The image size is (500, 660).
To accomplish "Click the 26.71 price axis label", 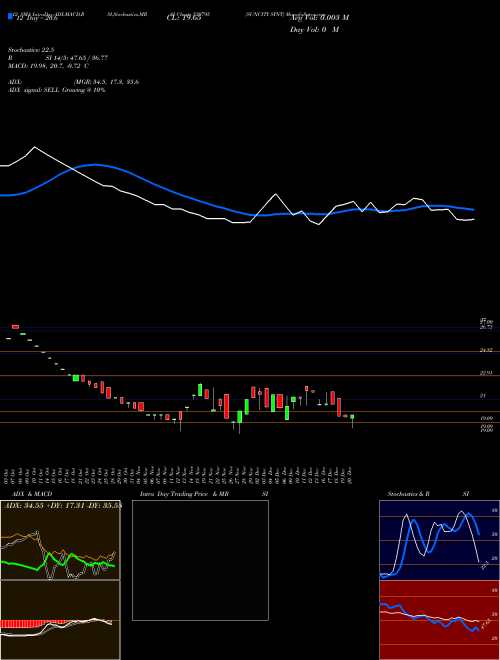I will pyautogui.click(x=486, y=327).
